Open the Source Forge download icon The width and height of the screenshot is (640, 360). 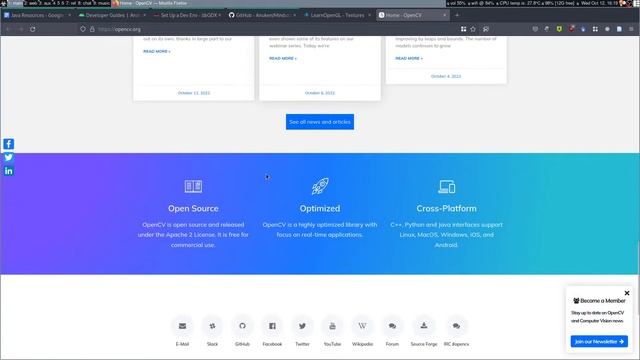(x=424, y=326)
